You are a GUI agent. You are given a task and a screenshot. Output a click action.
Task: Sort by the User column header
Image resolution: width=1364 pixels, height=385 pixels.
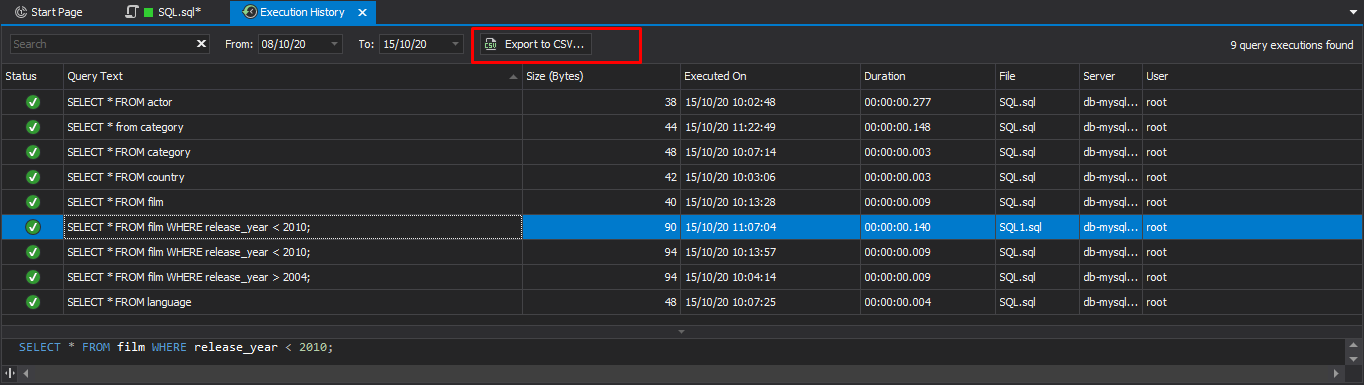[x=1252, y=76]
